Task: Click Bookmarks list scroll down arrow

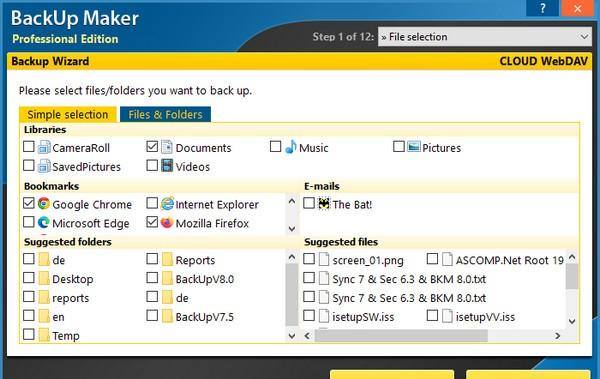Action: [x=292, y=229]
